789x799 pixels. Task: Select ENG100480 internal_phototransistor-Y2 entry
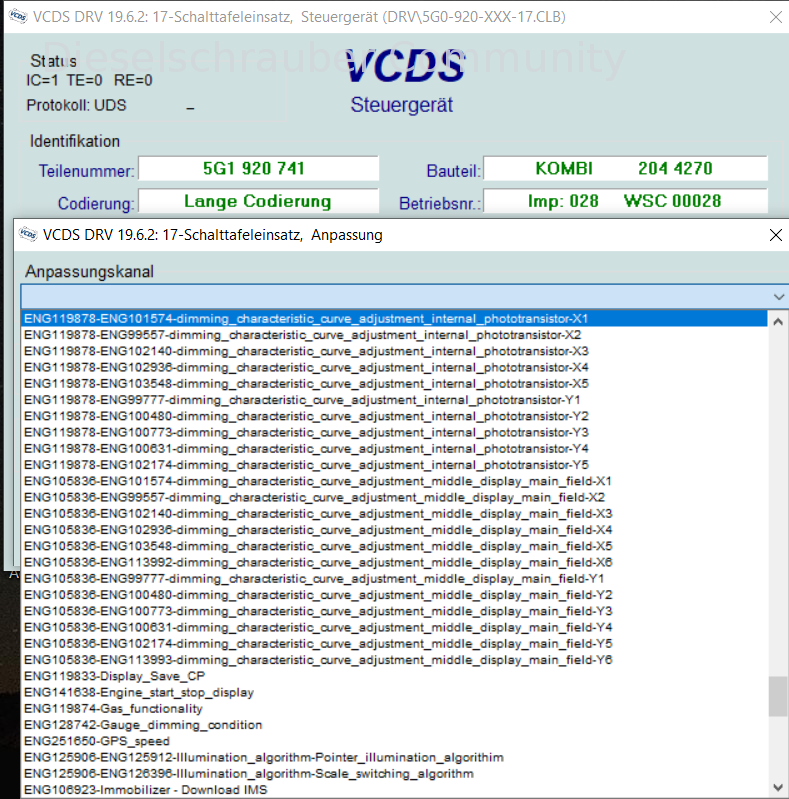(x=394, y=416)
